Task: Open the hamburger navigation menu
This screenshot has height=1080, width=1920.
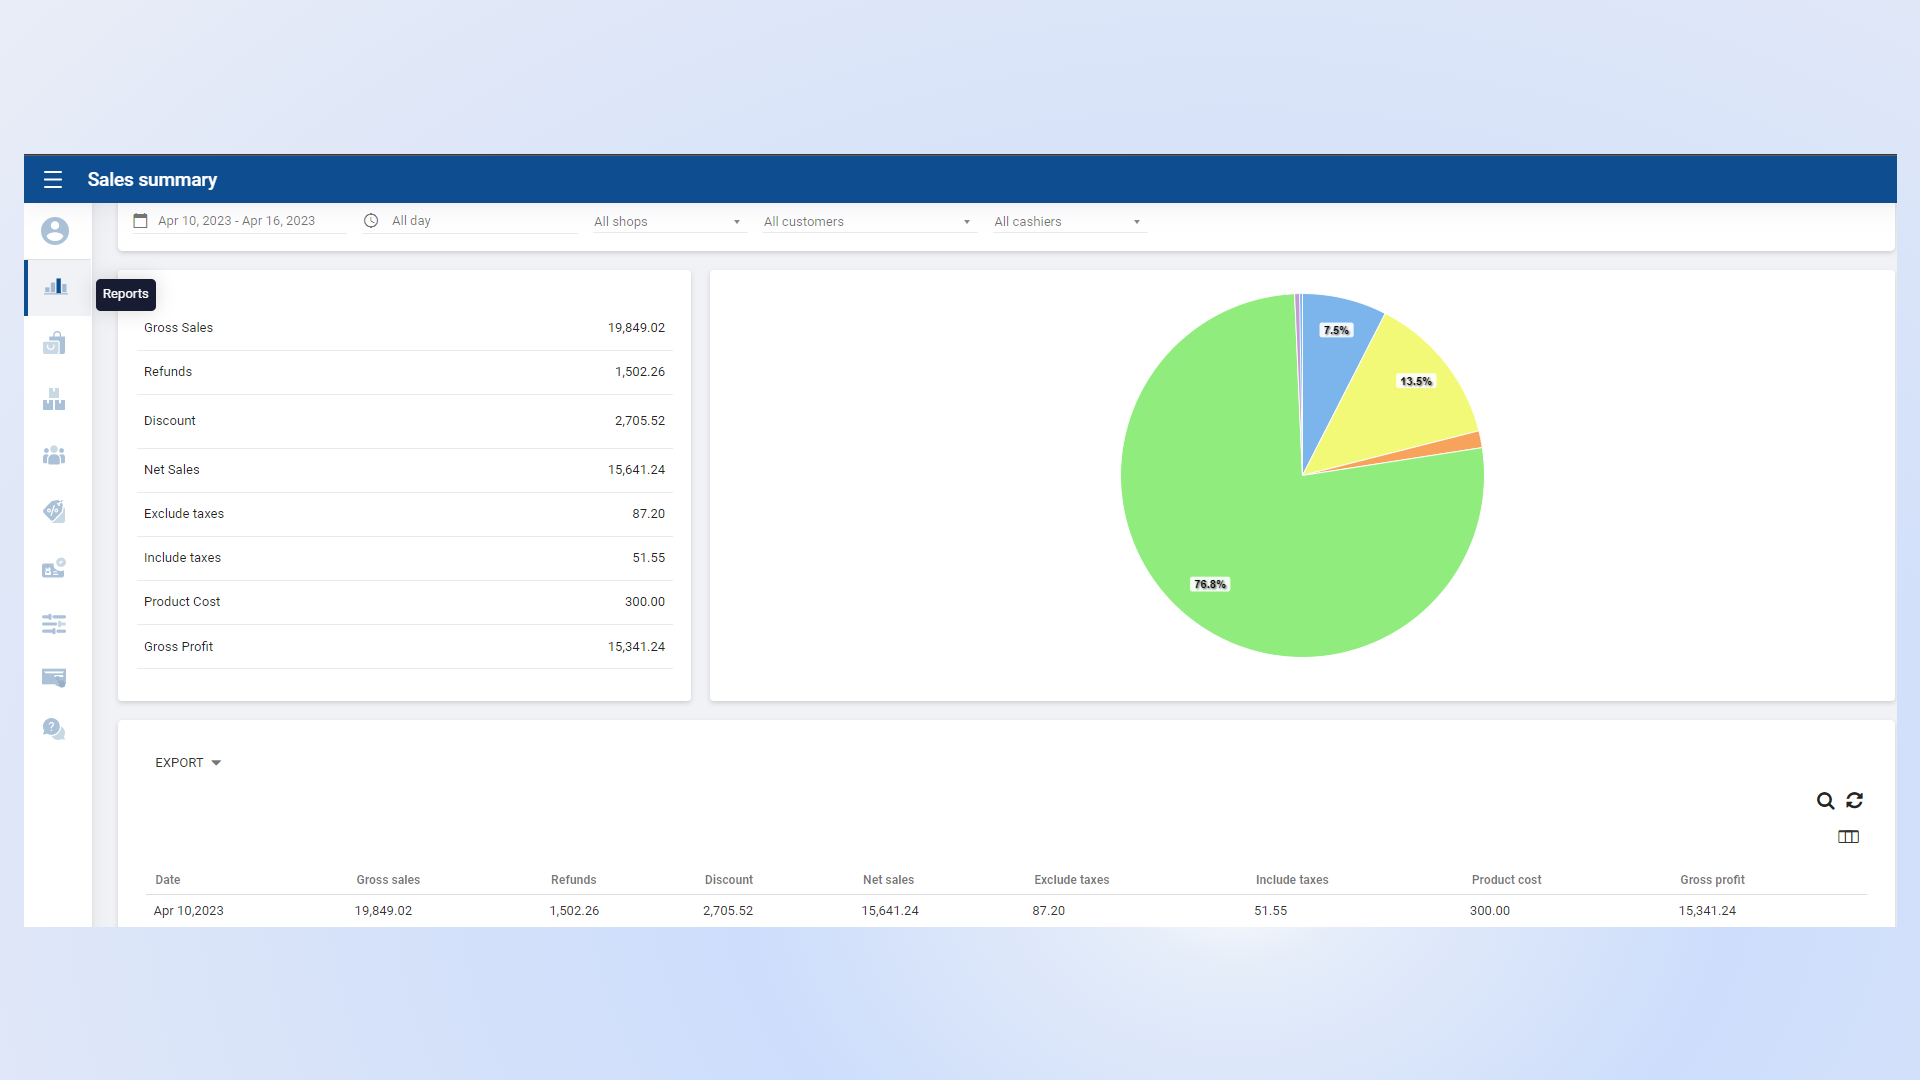Action: [x=53, y=180]
